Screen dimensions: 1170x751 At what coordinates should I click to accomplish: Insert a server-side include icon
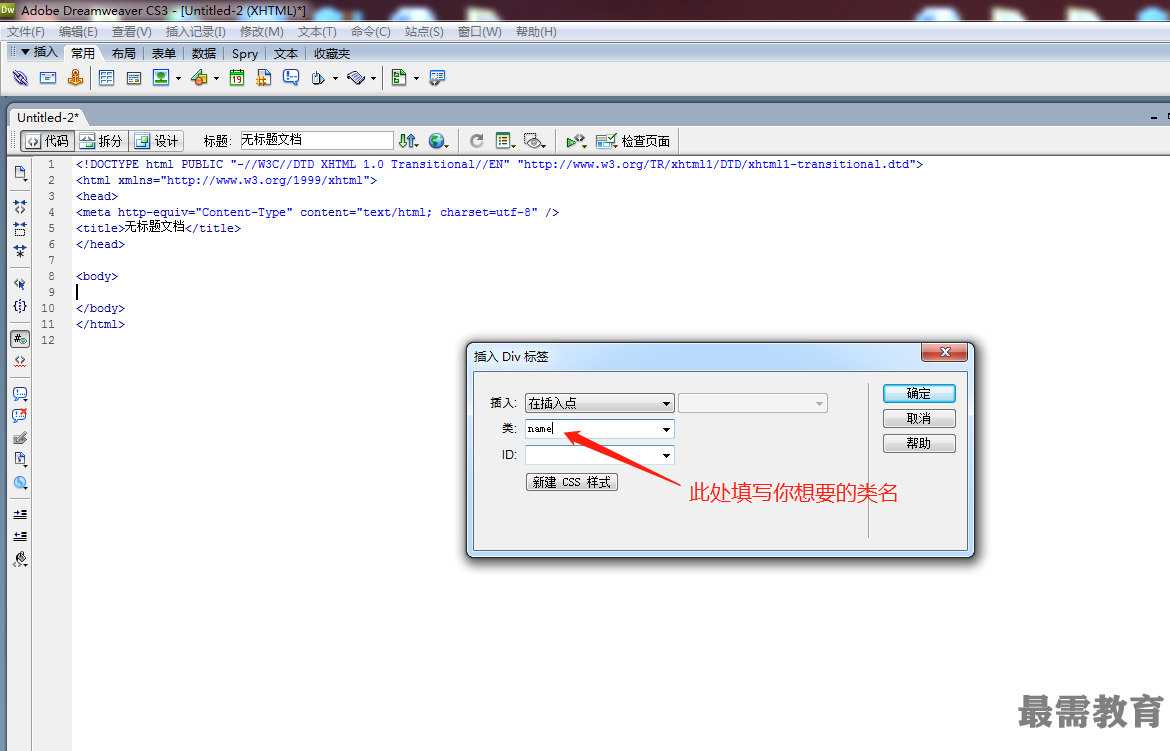[263, 78]
